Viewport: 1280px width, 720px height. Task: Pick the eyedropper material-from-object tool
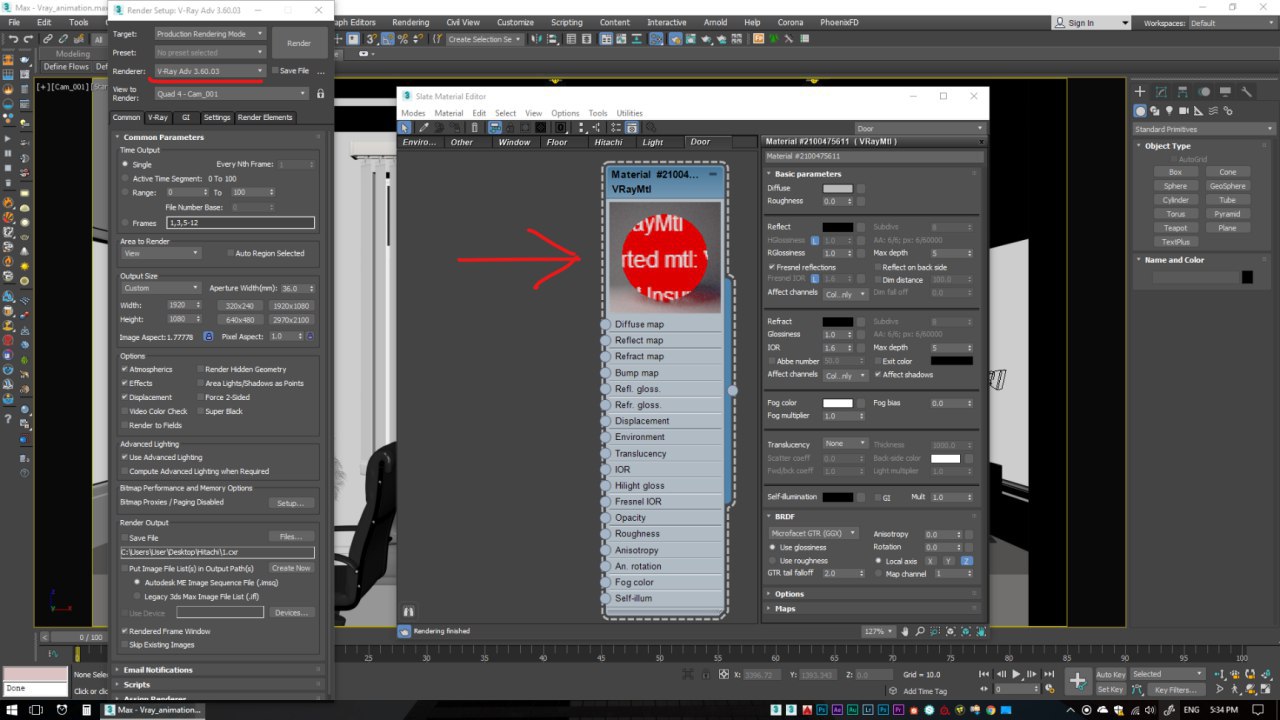click(x=424, y=128)
